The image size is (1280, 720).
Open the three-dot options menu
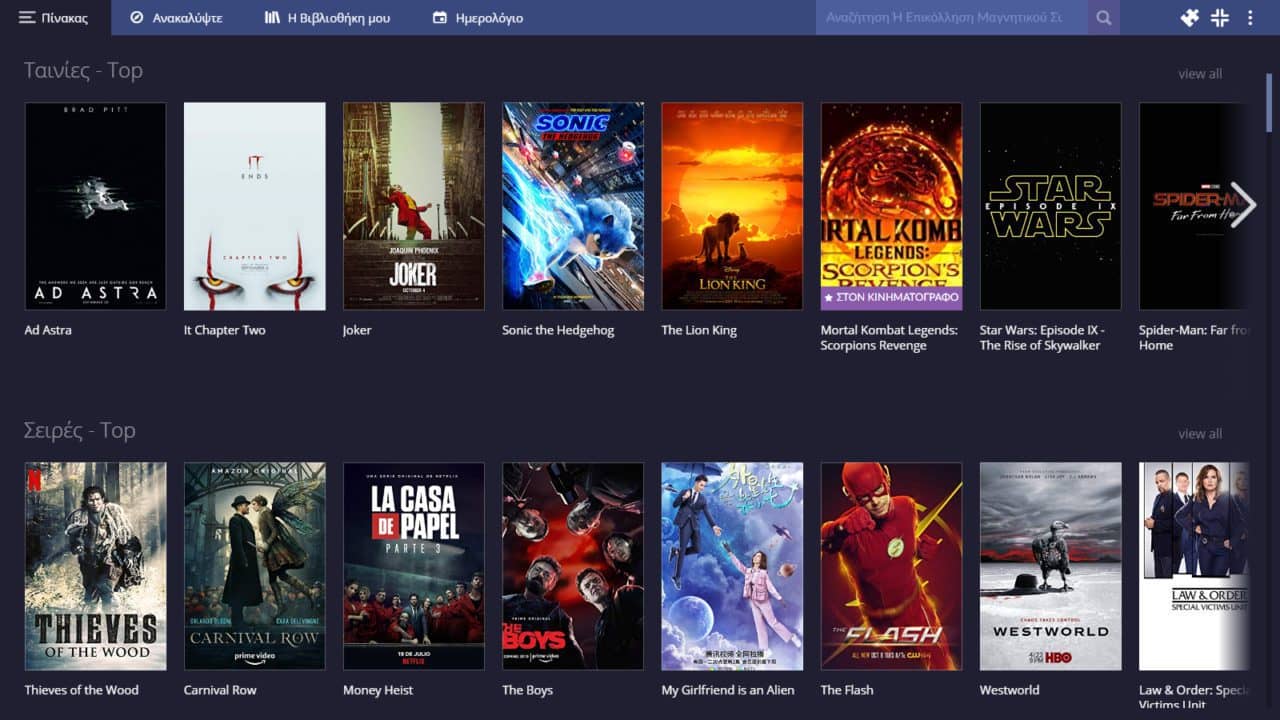tap(1250, 18)
